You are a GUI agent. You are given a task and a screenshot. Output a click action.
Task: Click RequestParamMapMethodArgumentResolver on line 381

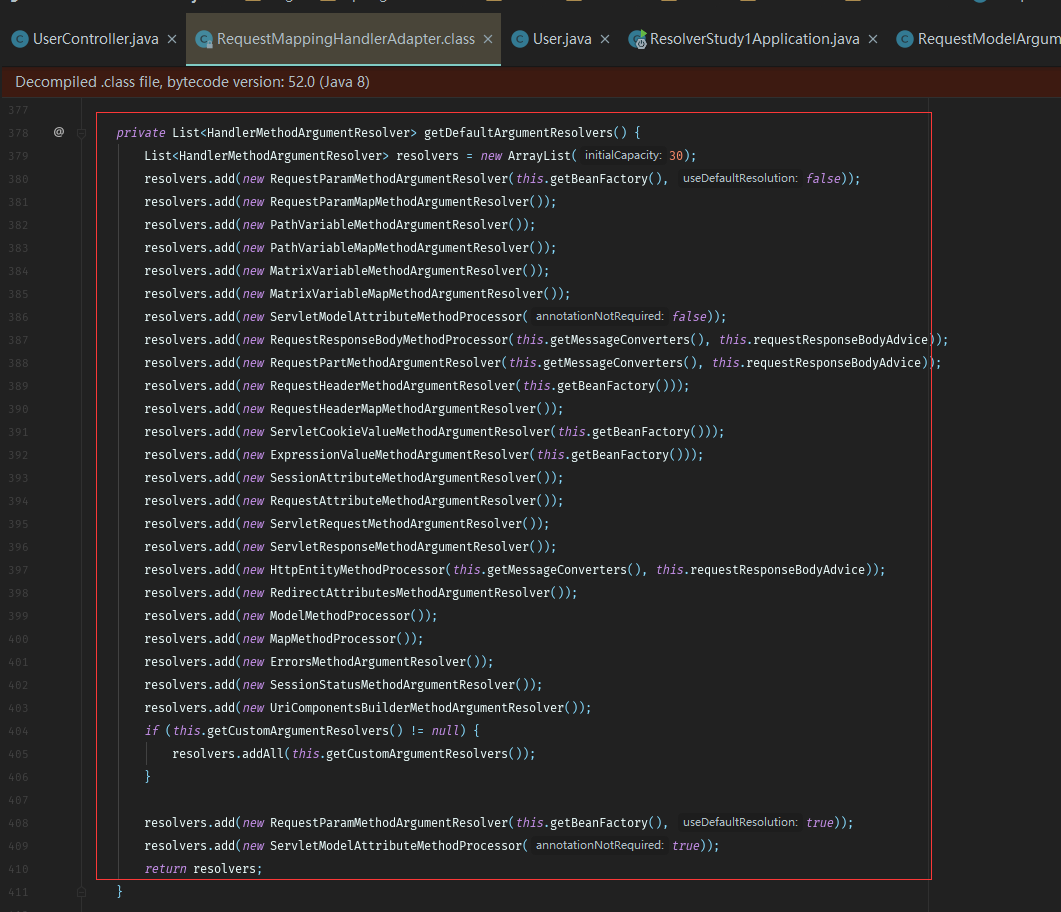[x=399, y=202]
